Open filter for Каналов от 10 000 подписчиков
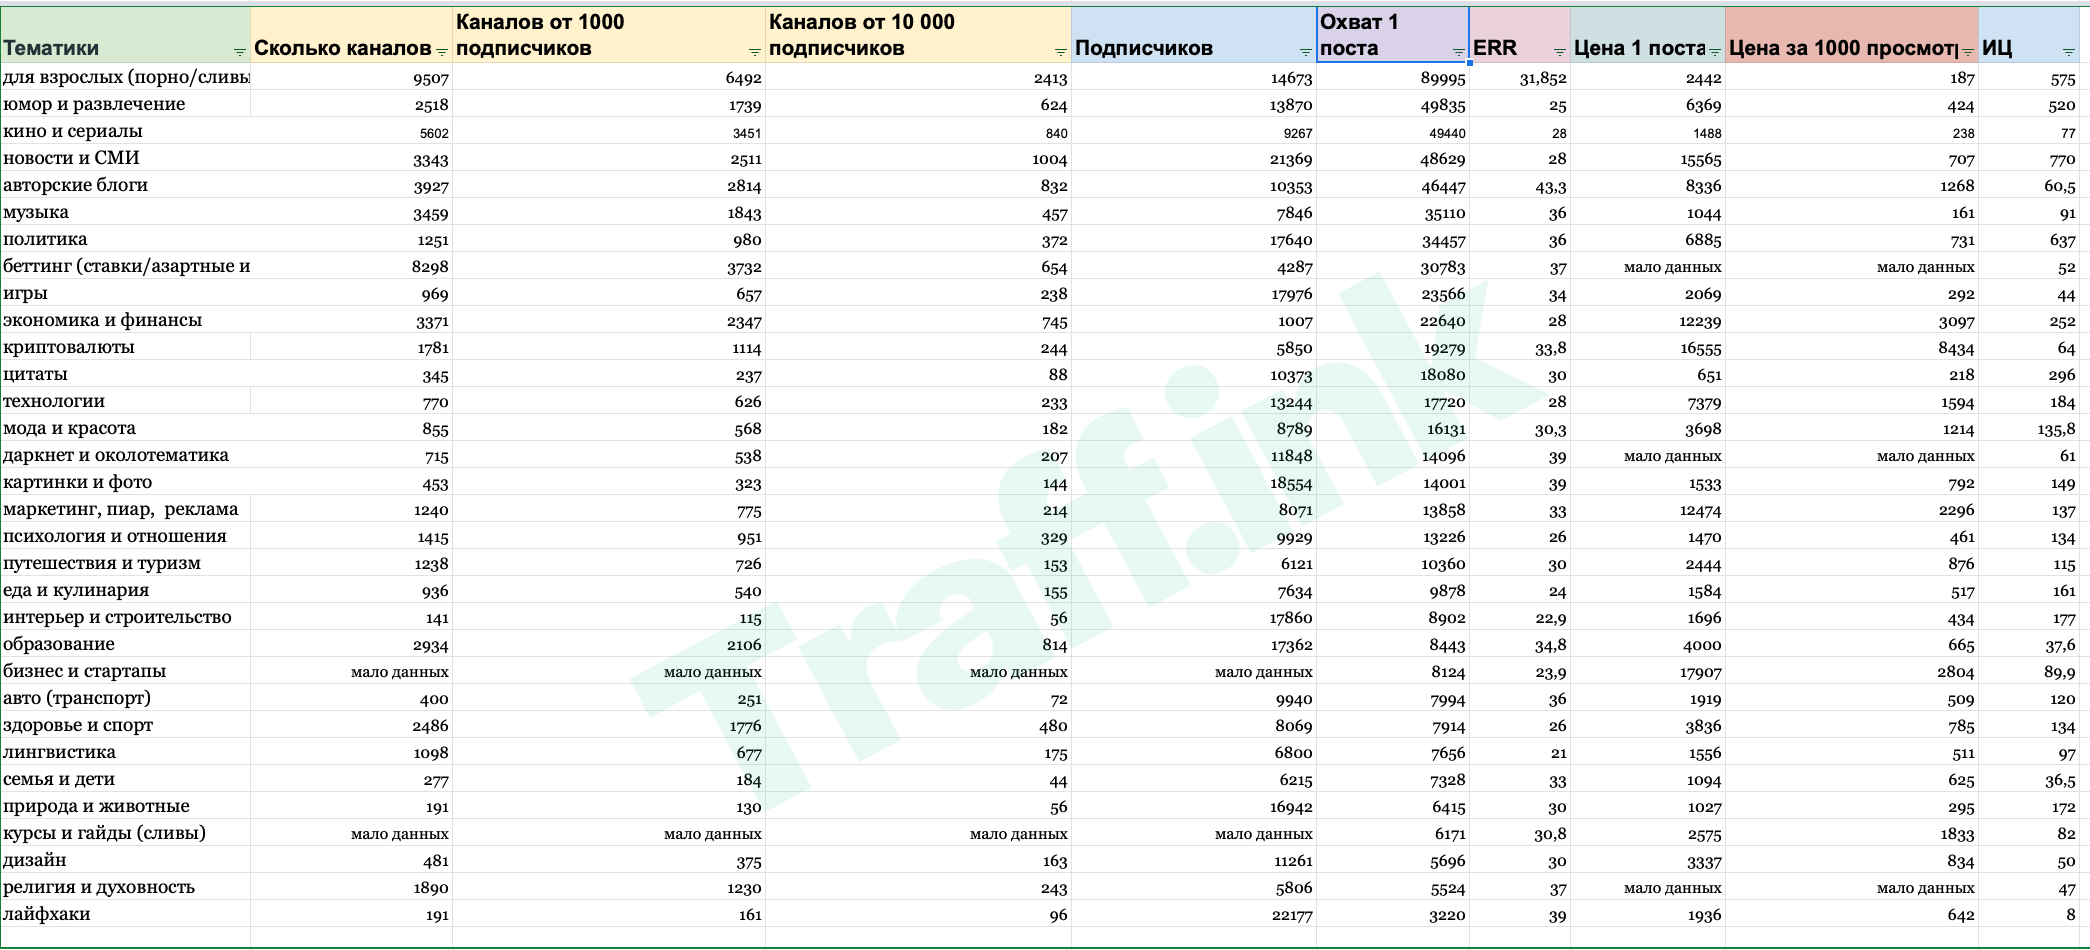 (1061, 52)
